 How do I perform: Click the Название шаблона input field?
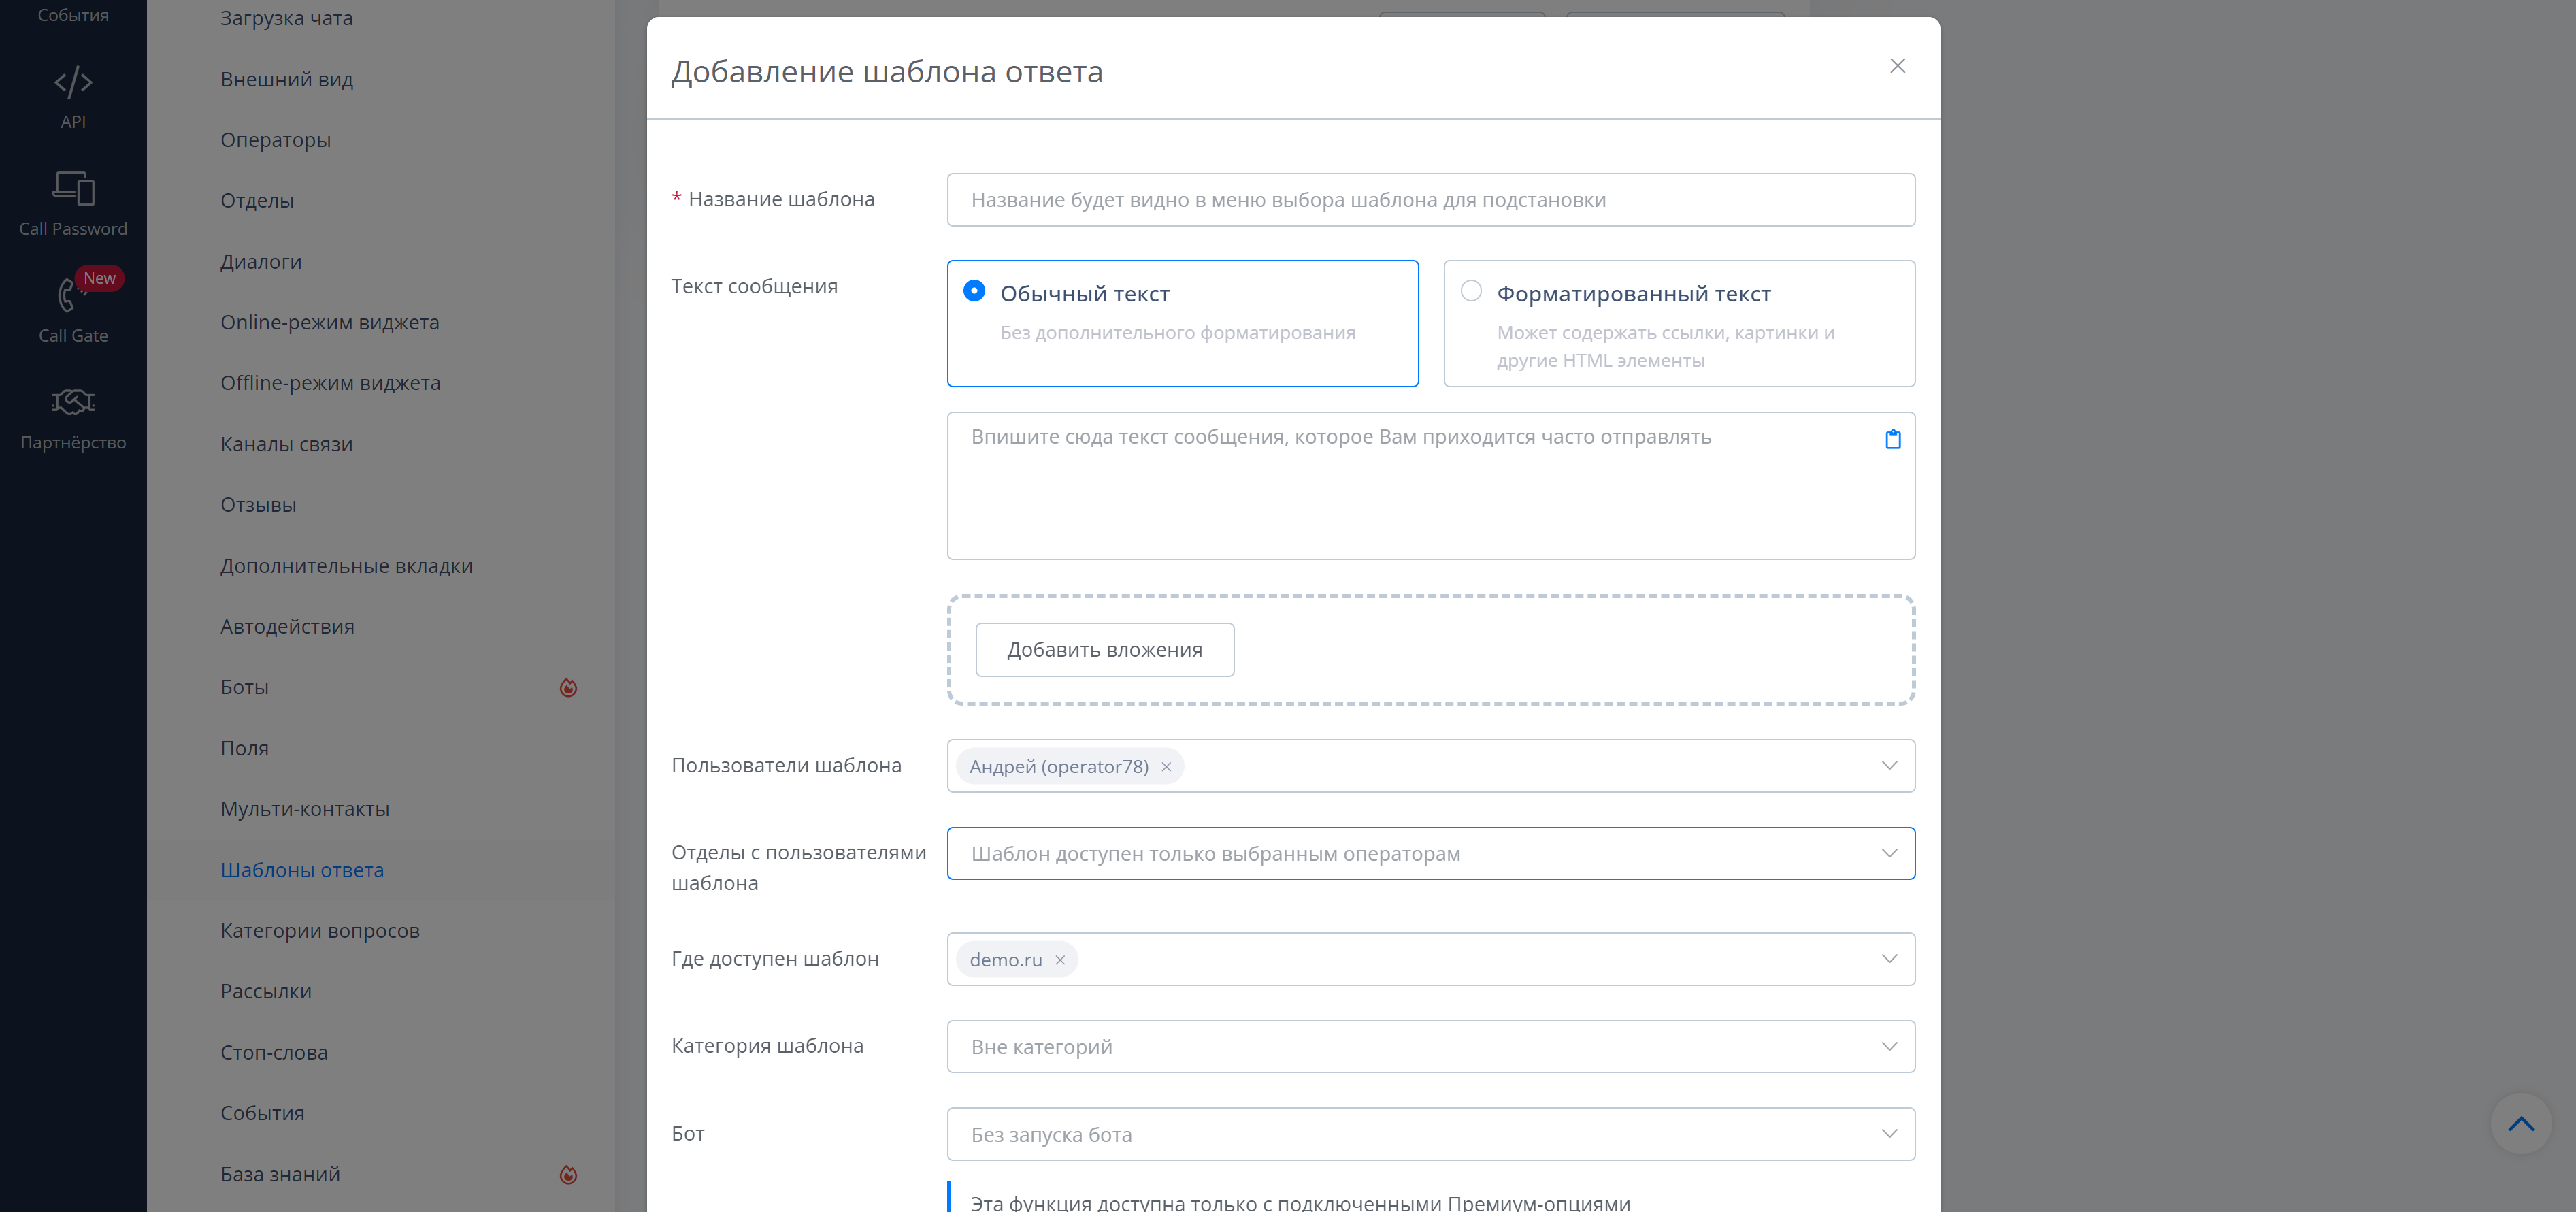tap(1430, 200)
